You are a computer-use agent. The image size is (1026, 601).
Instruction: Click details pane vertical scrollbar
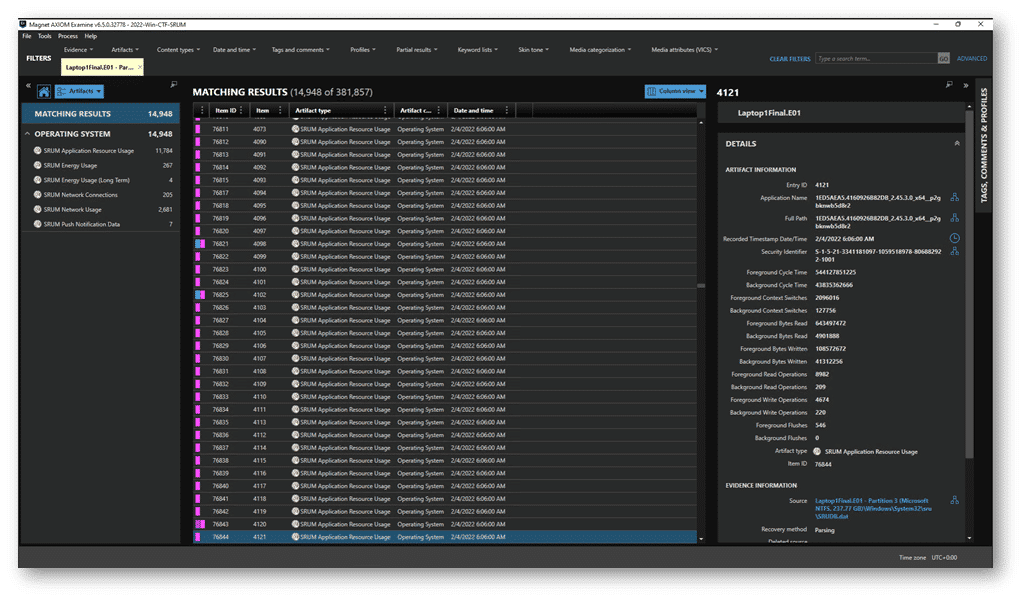[x=969, y=284]
